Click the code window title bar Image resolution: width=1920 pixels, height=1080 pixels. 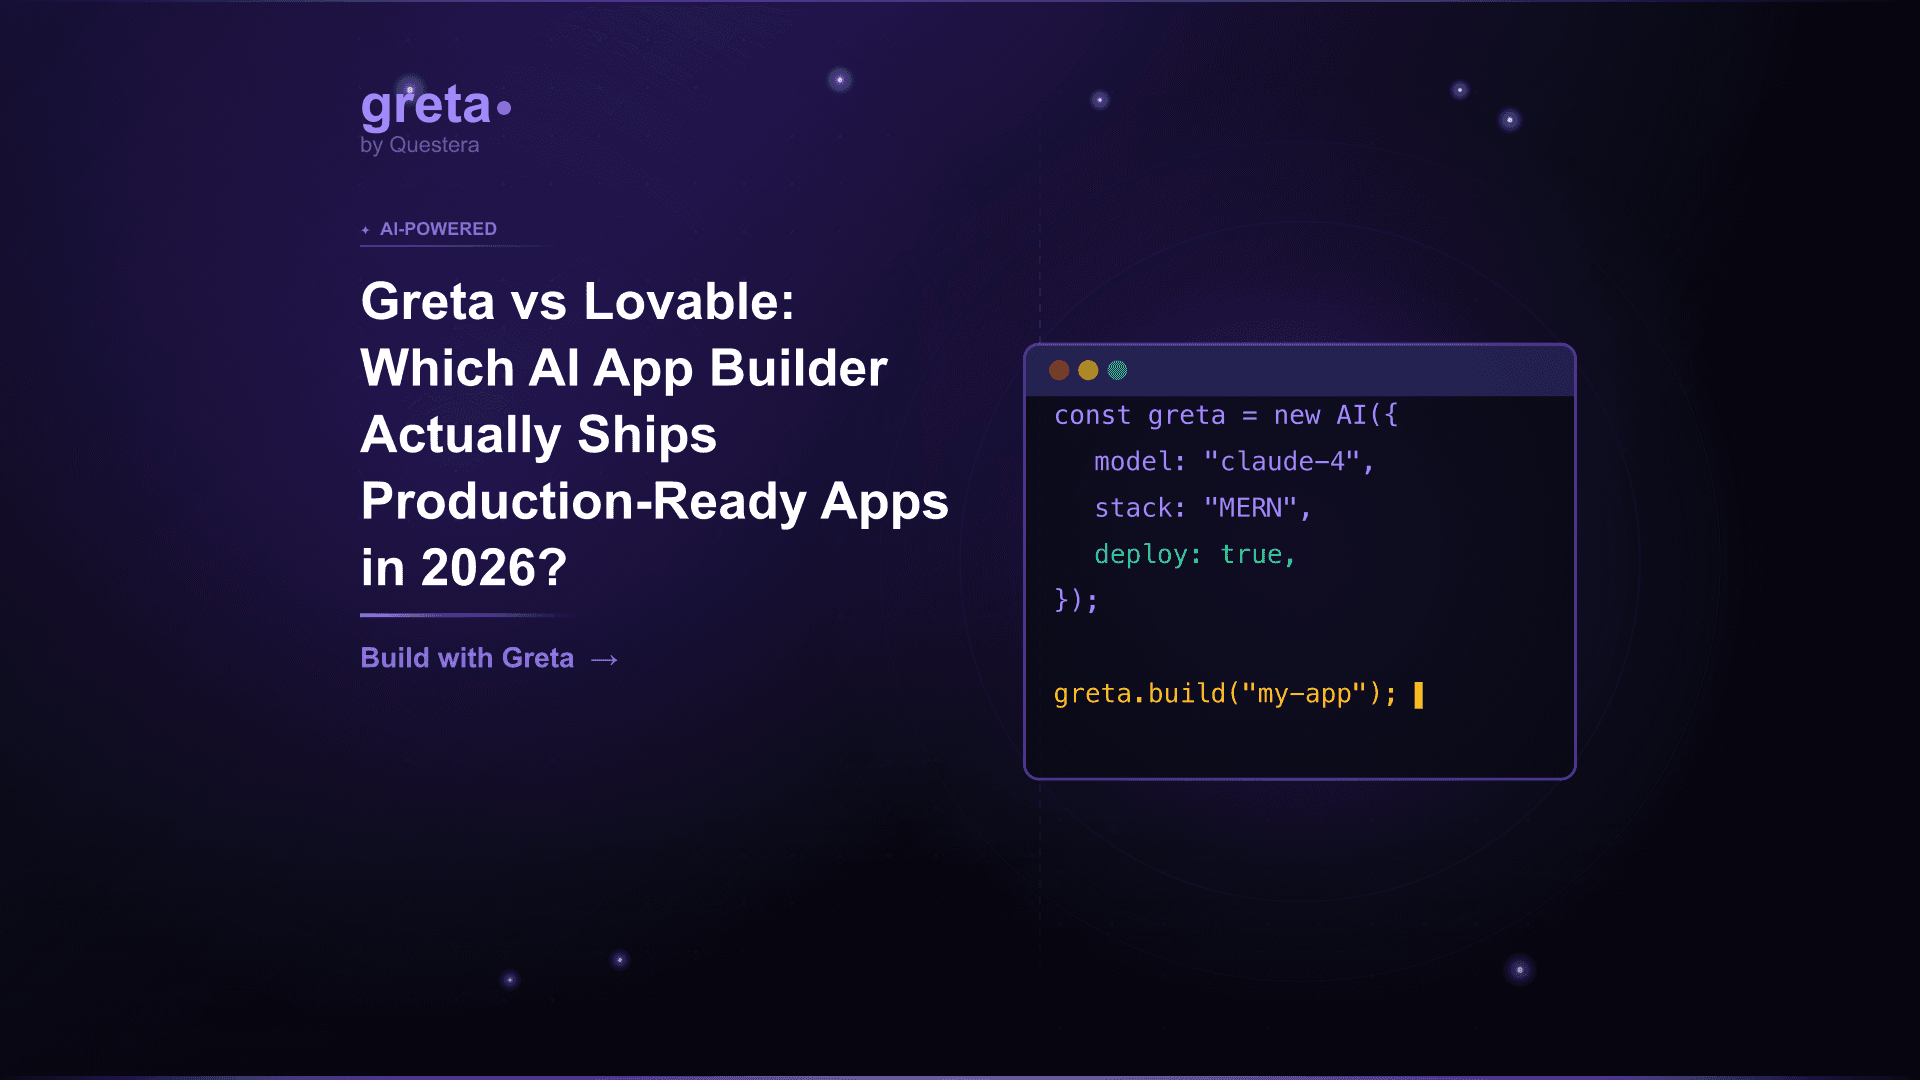tap(1300, 370)
